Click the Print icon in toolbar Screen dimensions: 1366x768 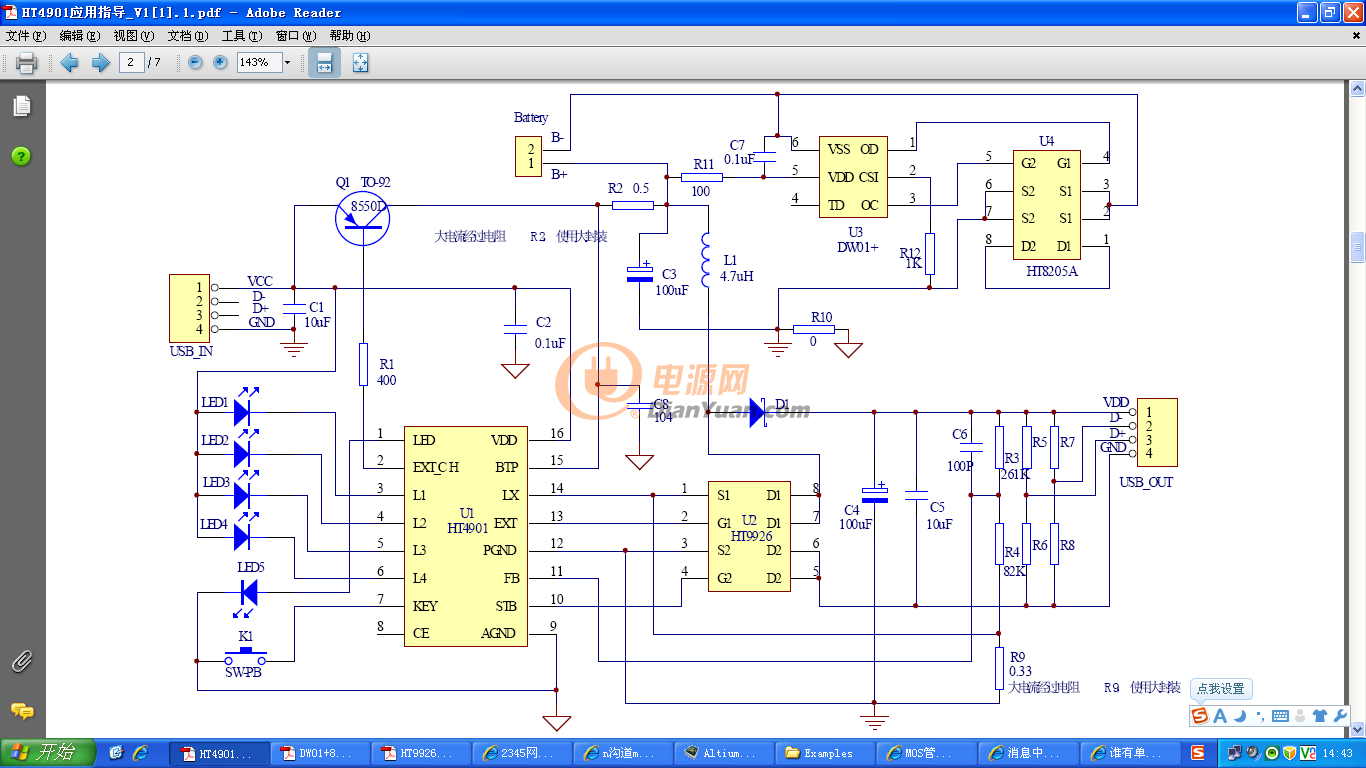point(26,63)
